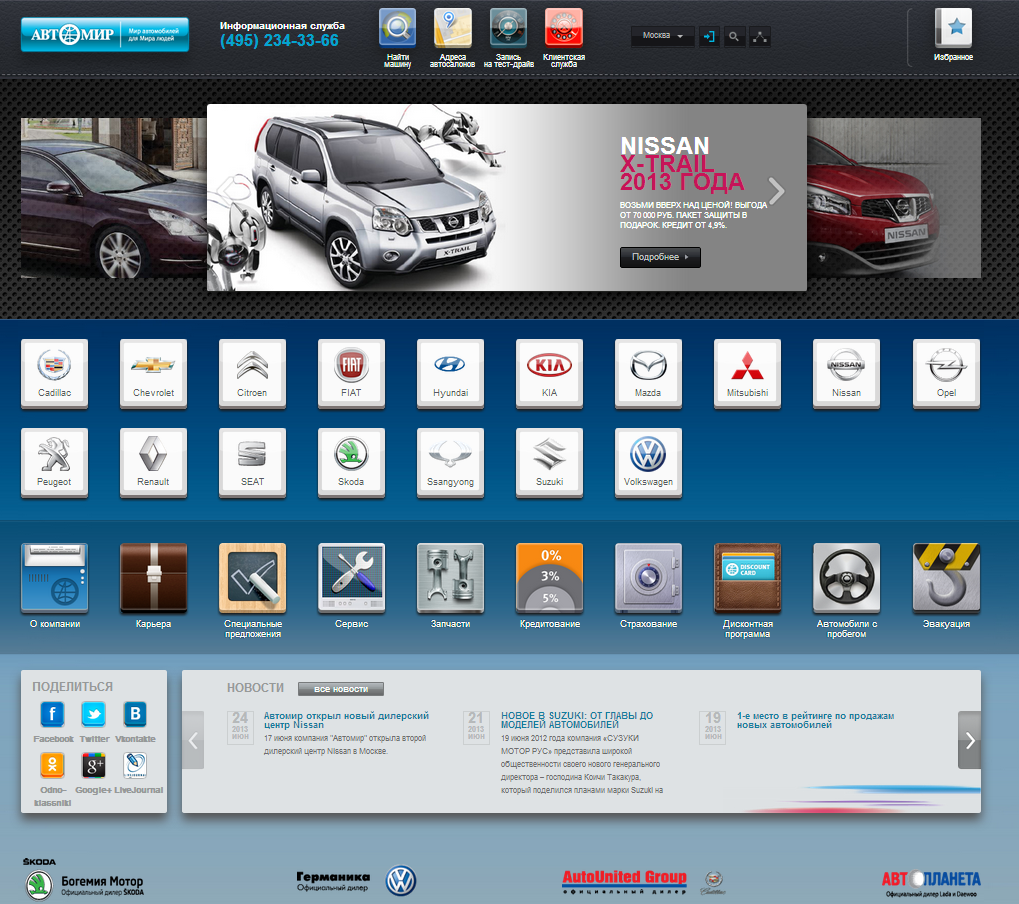Open the Запчасти pistons icon

pyautogui.click(x=450, y=578)
